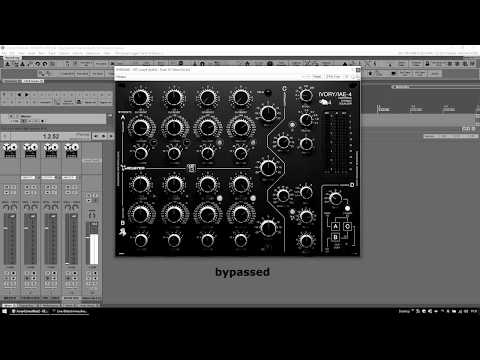Toggle the lower LED button in section C

tap(292, 212)
